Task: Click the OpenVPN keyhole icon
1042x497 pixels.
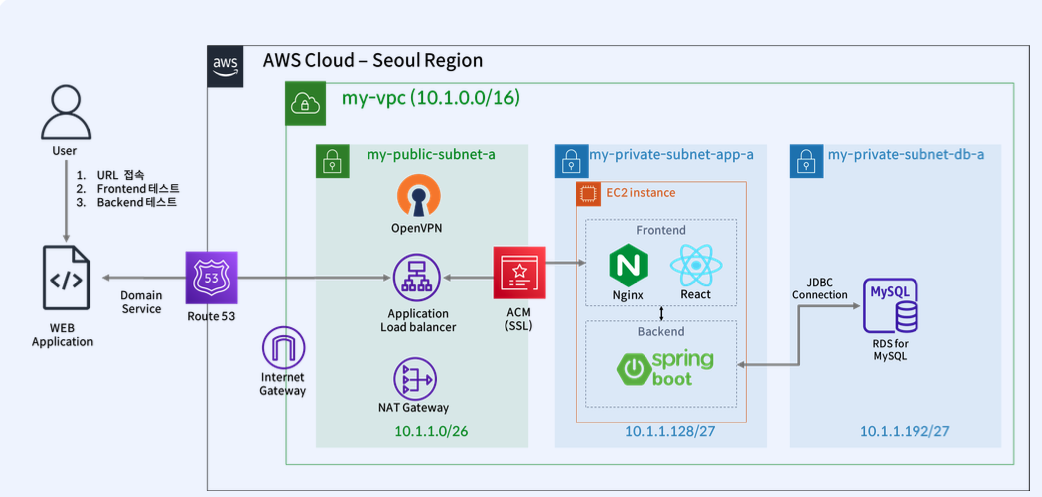Action: click(x=419, y=197)
